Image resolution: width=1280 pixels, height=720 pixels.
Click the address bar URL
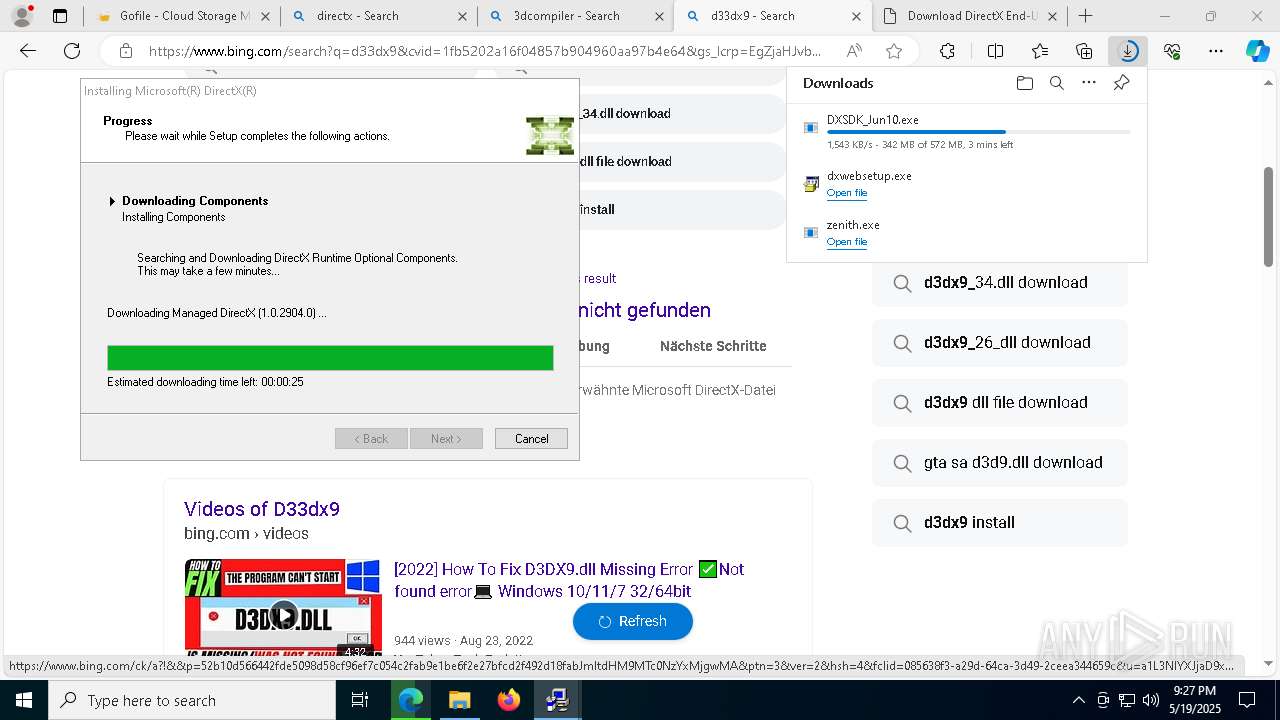(485, 51)
